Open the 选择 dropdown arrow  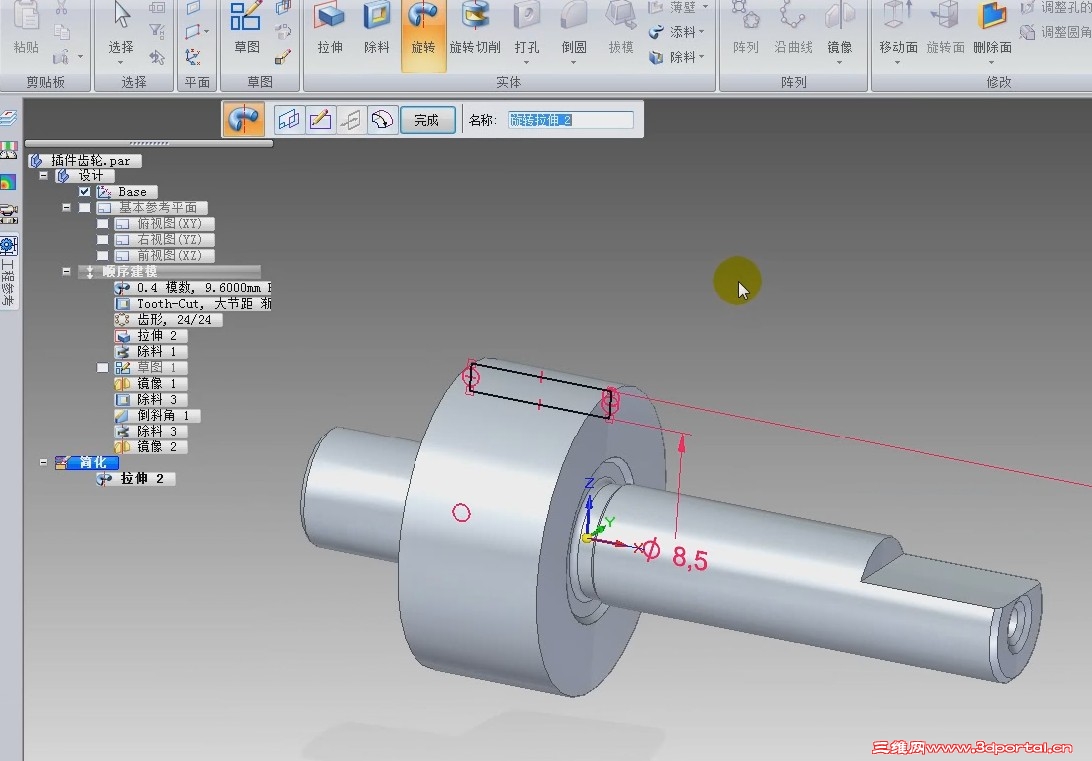point(121,63)
